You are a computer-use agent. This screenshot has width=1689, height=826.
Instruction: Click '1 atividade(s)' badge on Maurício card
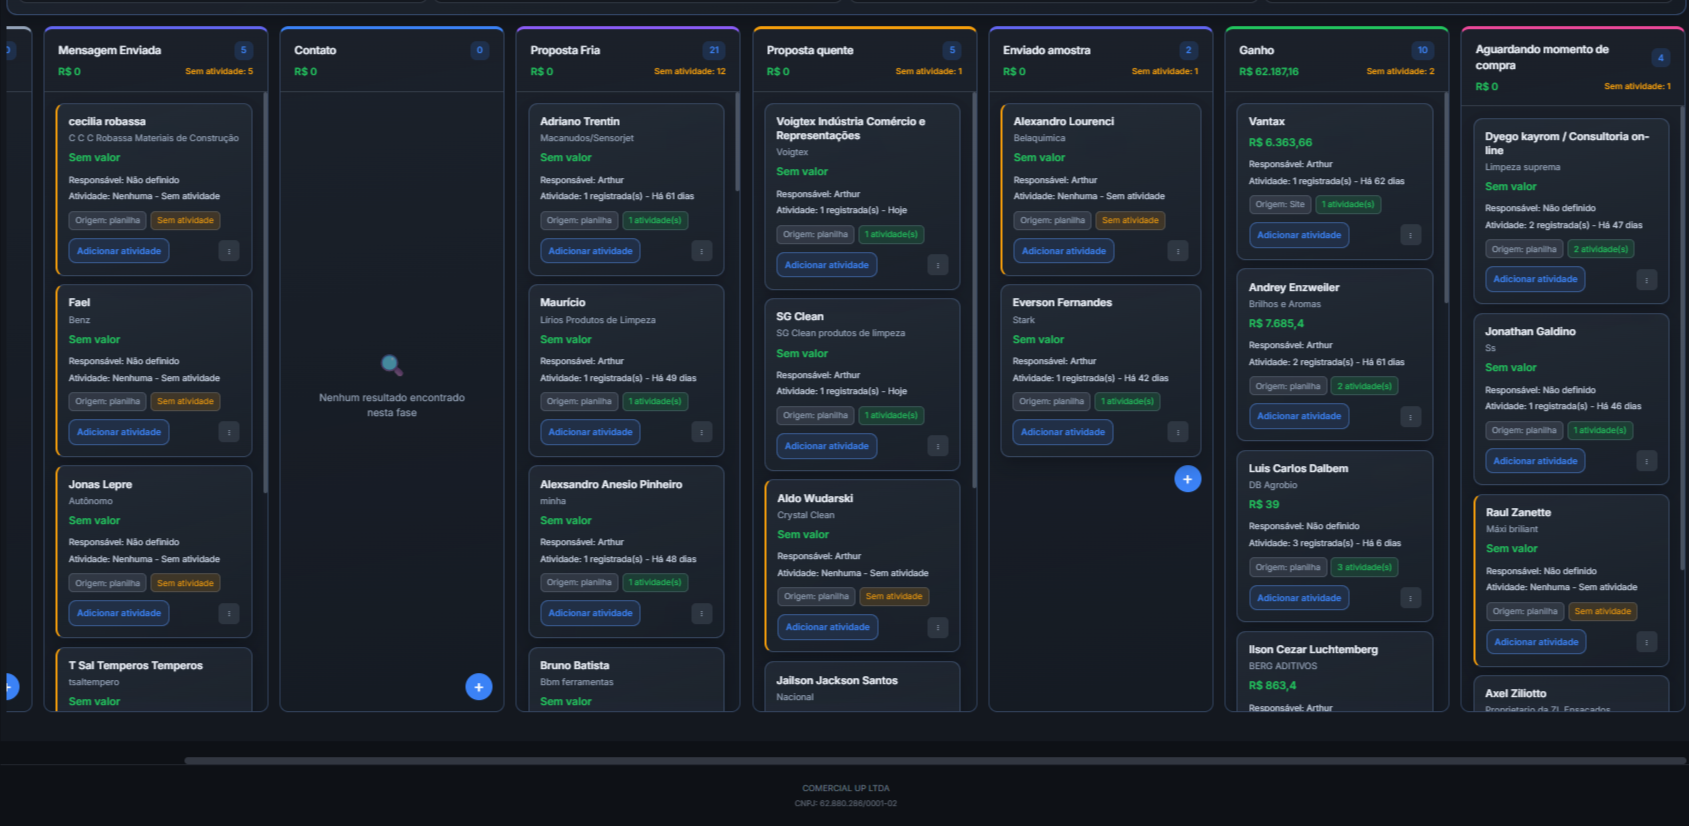(654, 401)
